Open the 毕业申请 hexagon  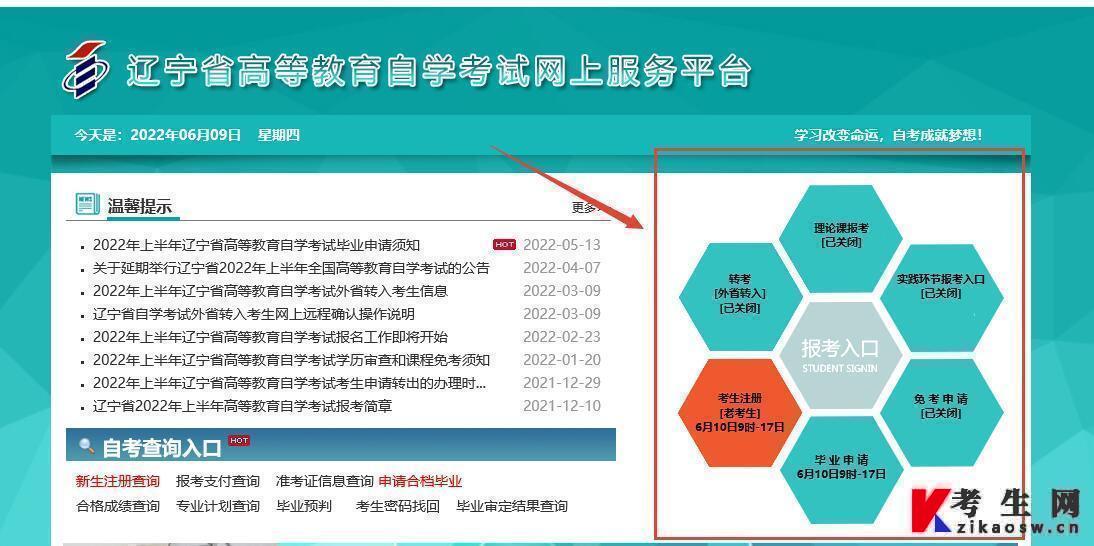click(x=841, y=470)
